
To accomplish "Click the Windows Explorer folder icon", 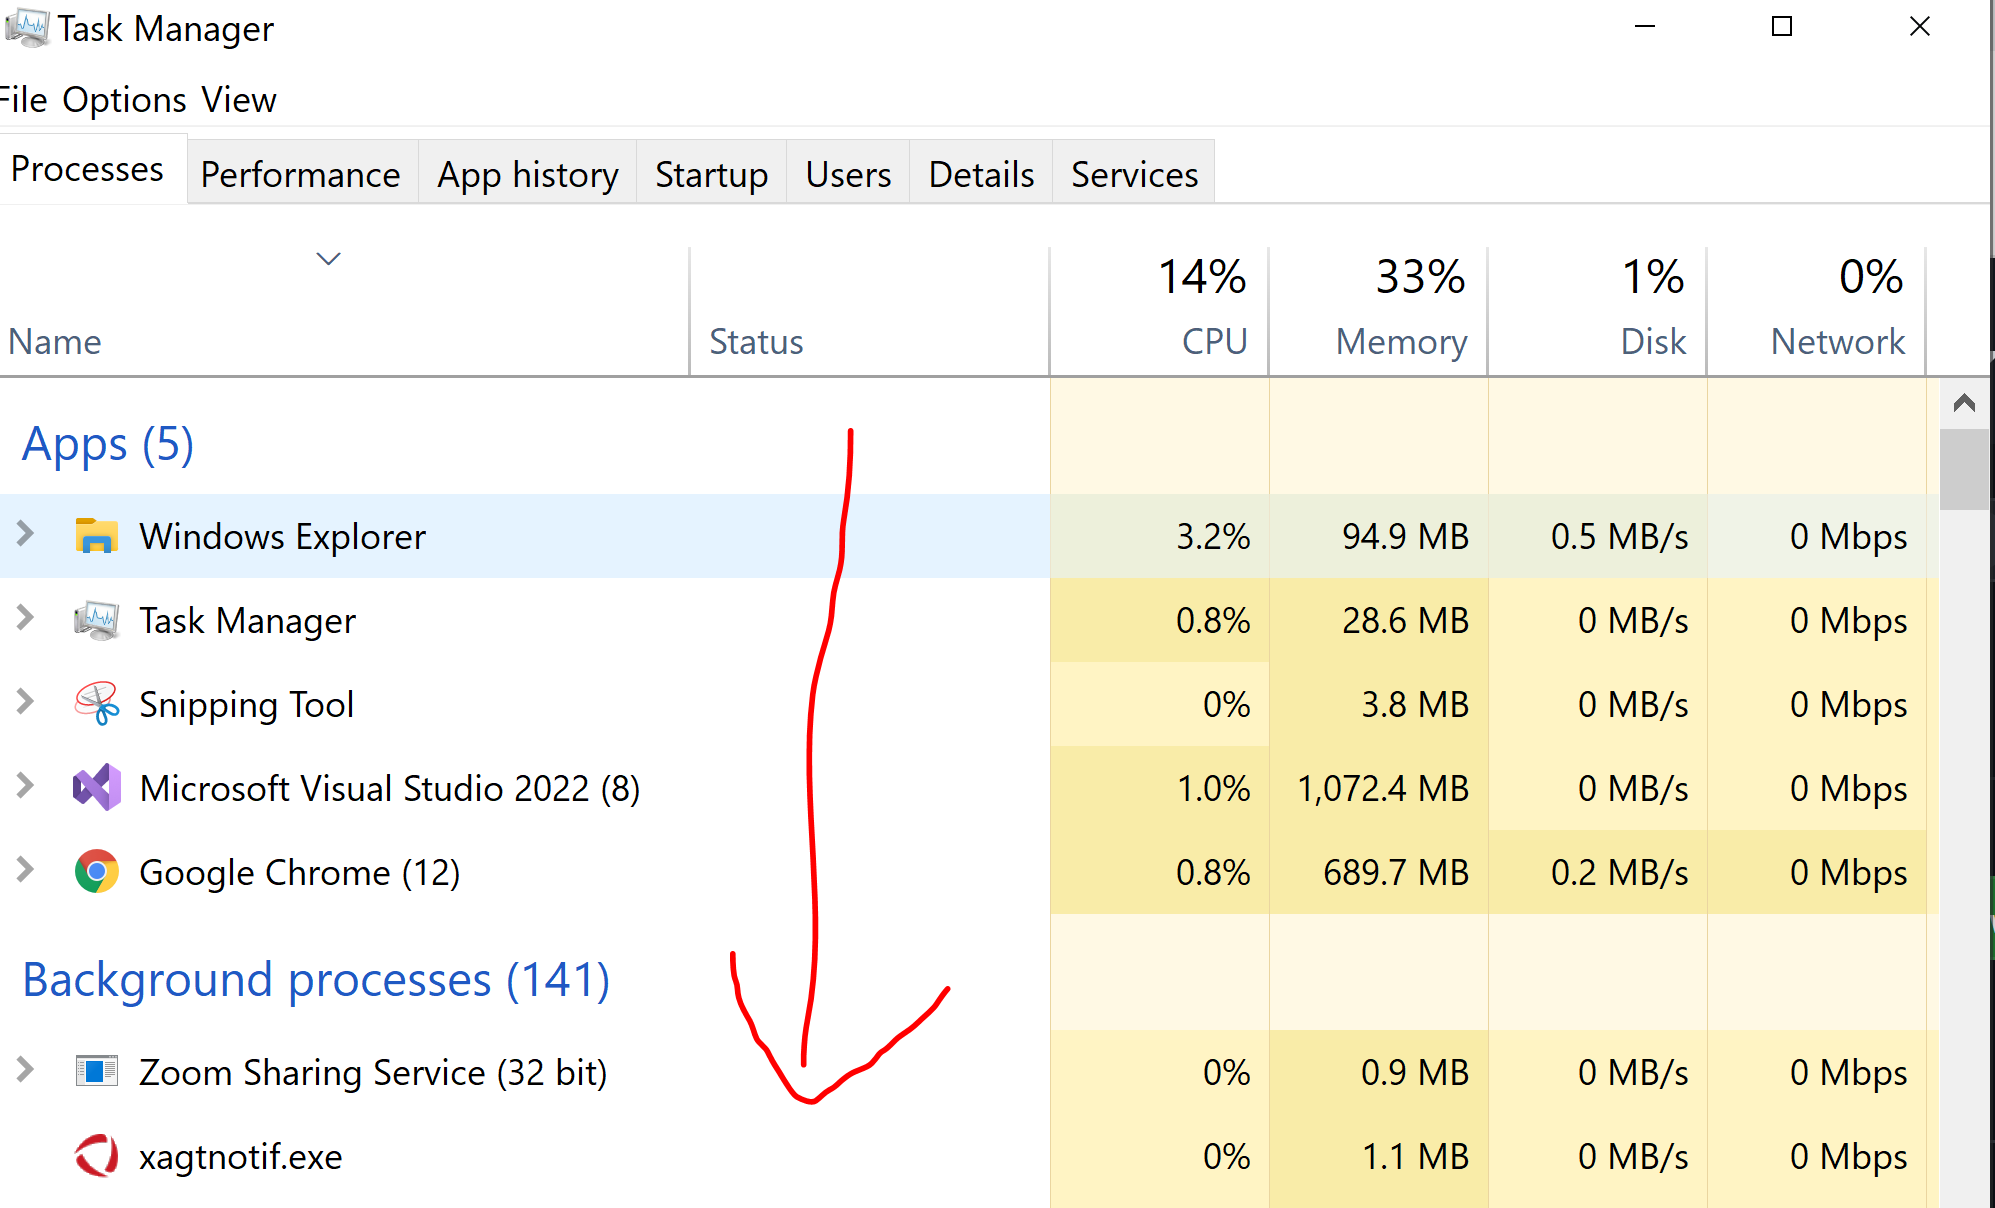I will [x=96, y=536].
